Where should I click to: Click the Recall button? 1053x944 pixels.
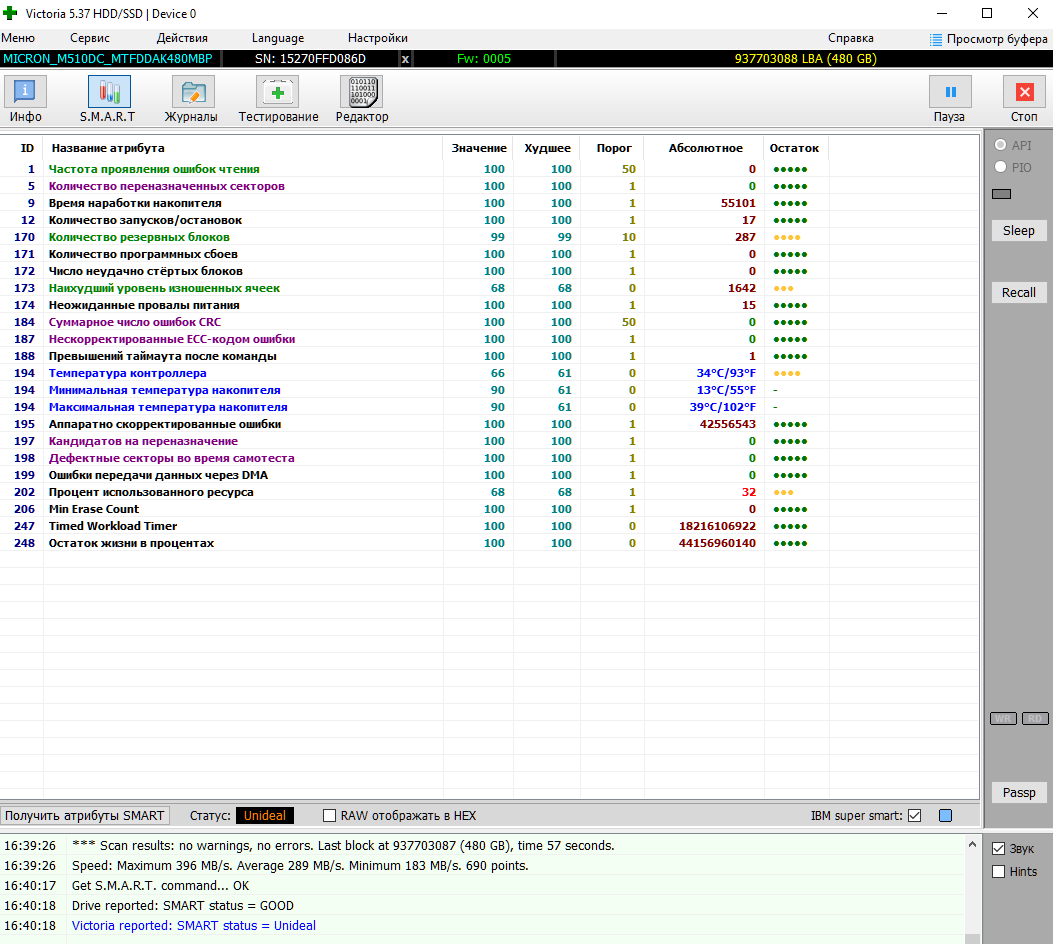[x=1019, y=293]
